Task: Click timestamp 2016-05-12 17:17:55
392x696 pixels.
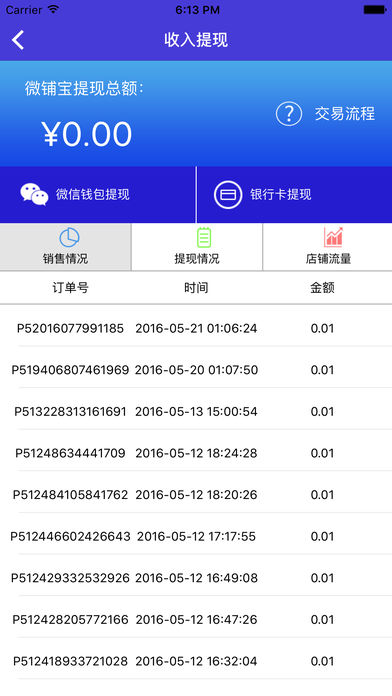Action: (x=196, y=536)
